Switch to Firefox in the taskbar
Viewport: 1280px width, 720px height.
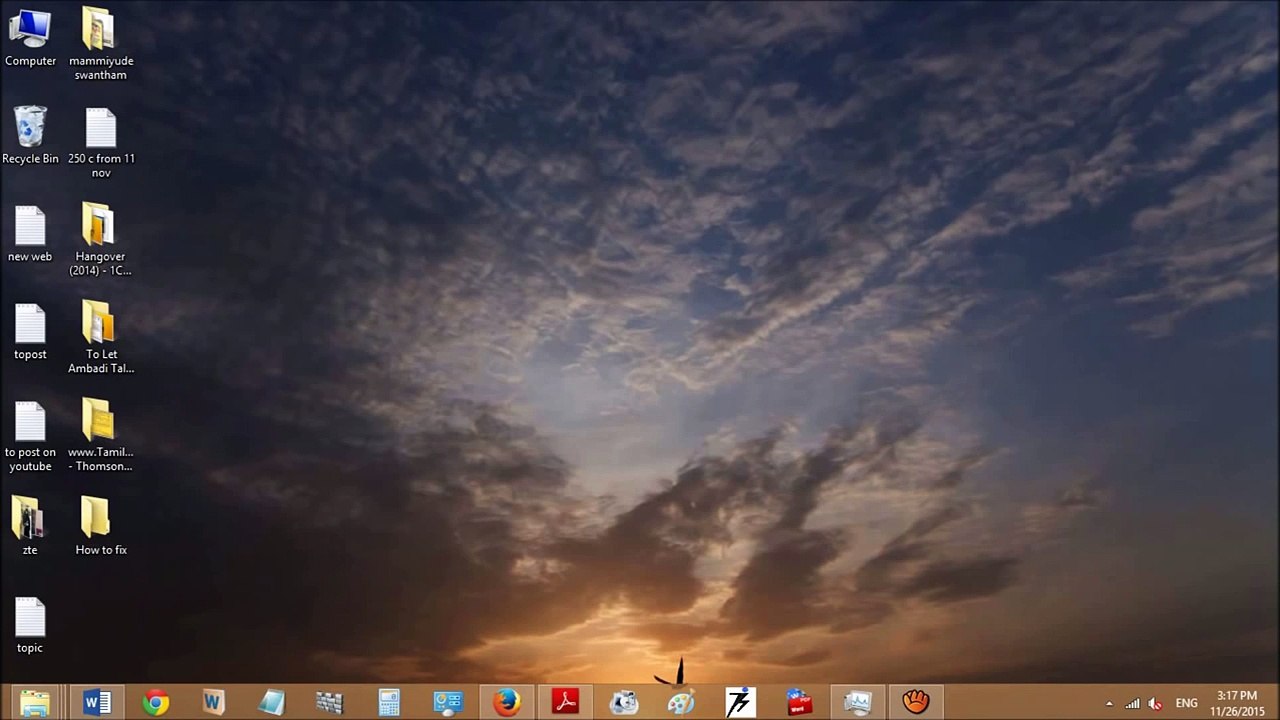[506, 702]
